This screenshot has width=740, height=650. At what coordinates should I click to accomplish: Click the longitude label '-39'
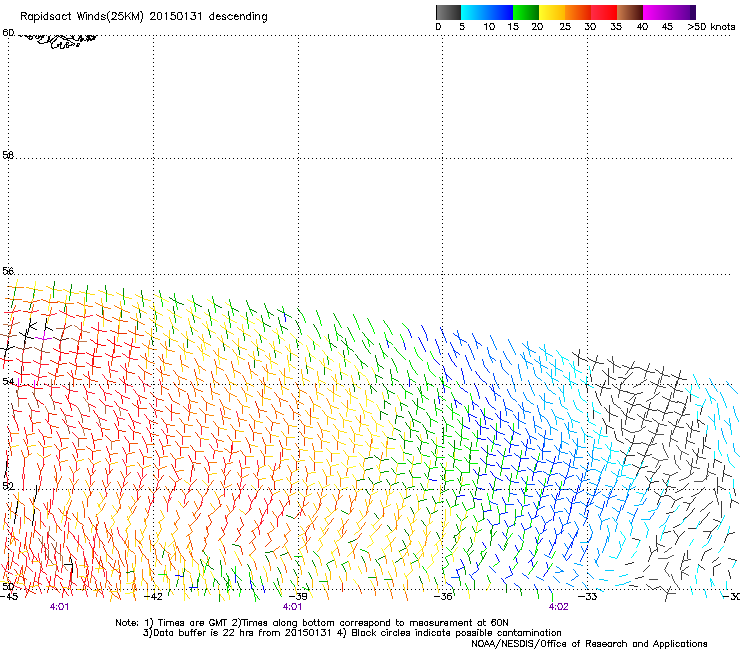coord(298,596)
